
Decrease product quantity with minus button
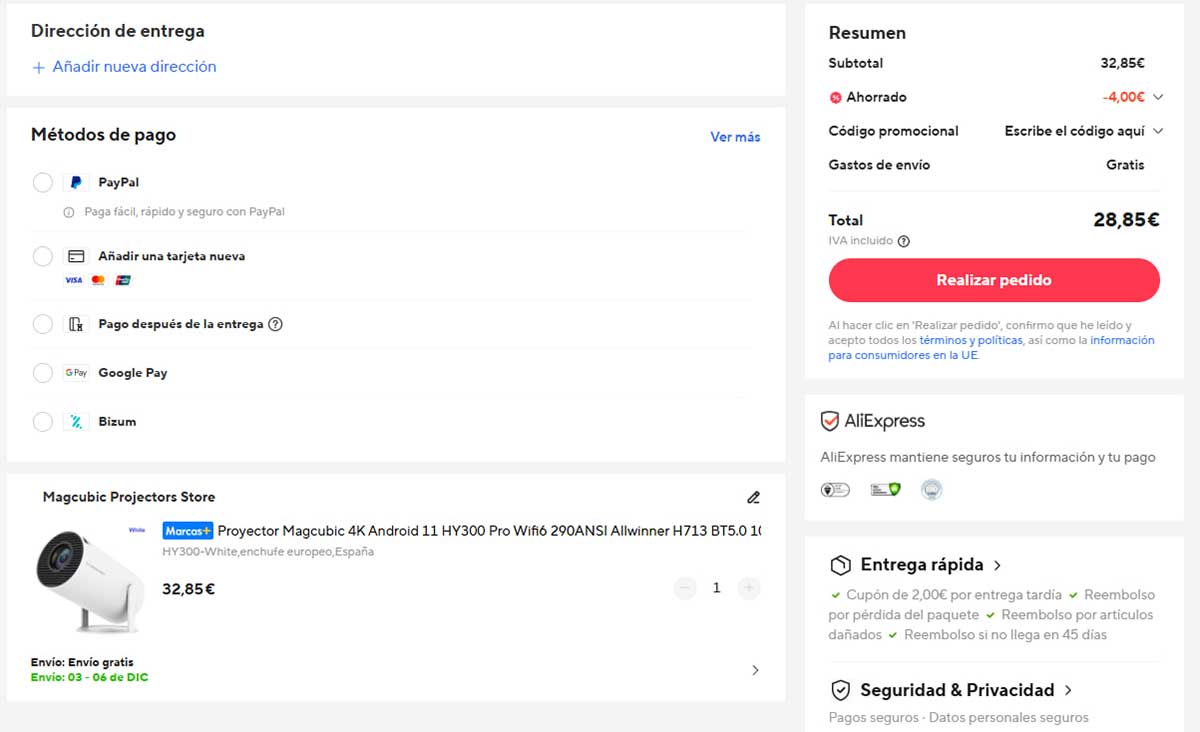(x=685, y=588)
